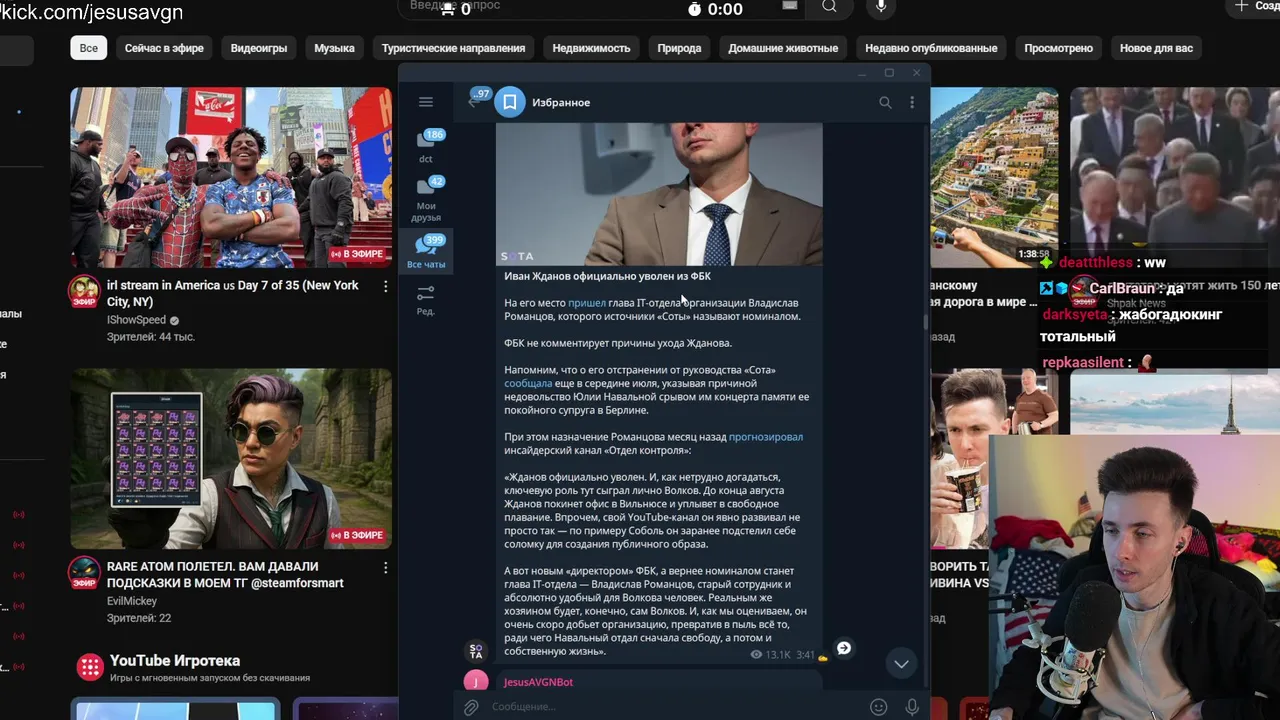Screen dimensions: 1280x720
Task: Go back using the Telegram back arrow
Action: click(473, 102)
